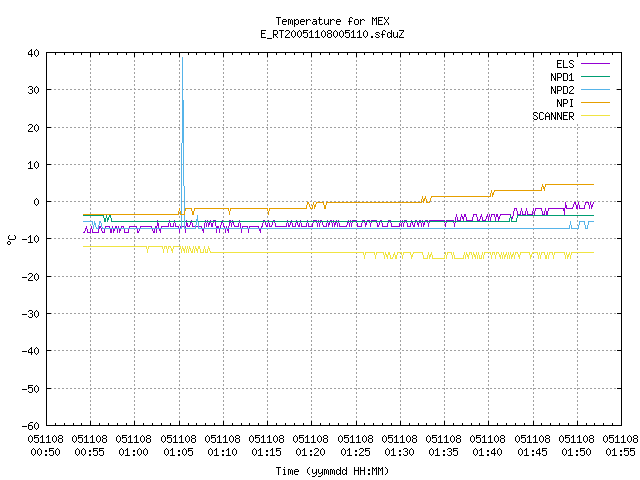Click the y-axis label 0
The height and width of the screenshot is (480, 640).
(37, 202)
